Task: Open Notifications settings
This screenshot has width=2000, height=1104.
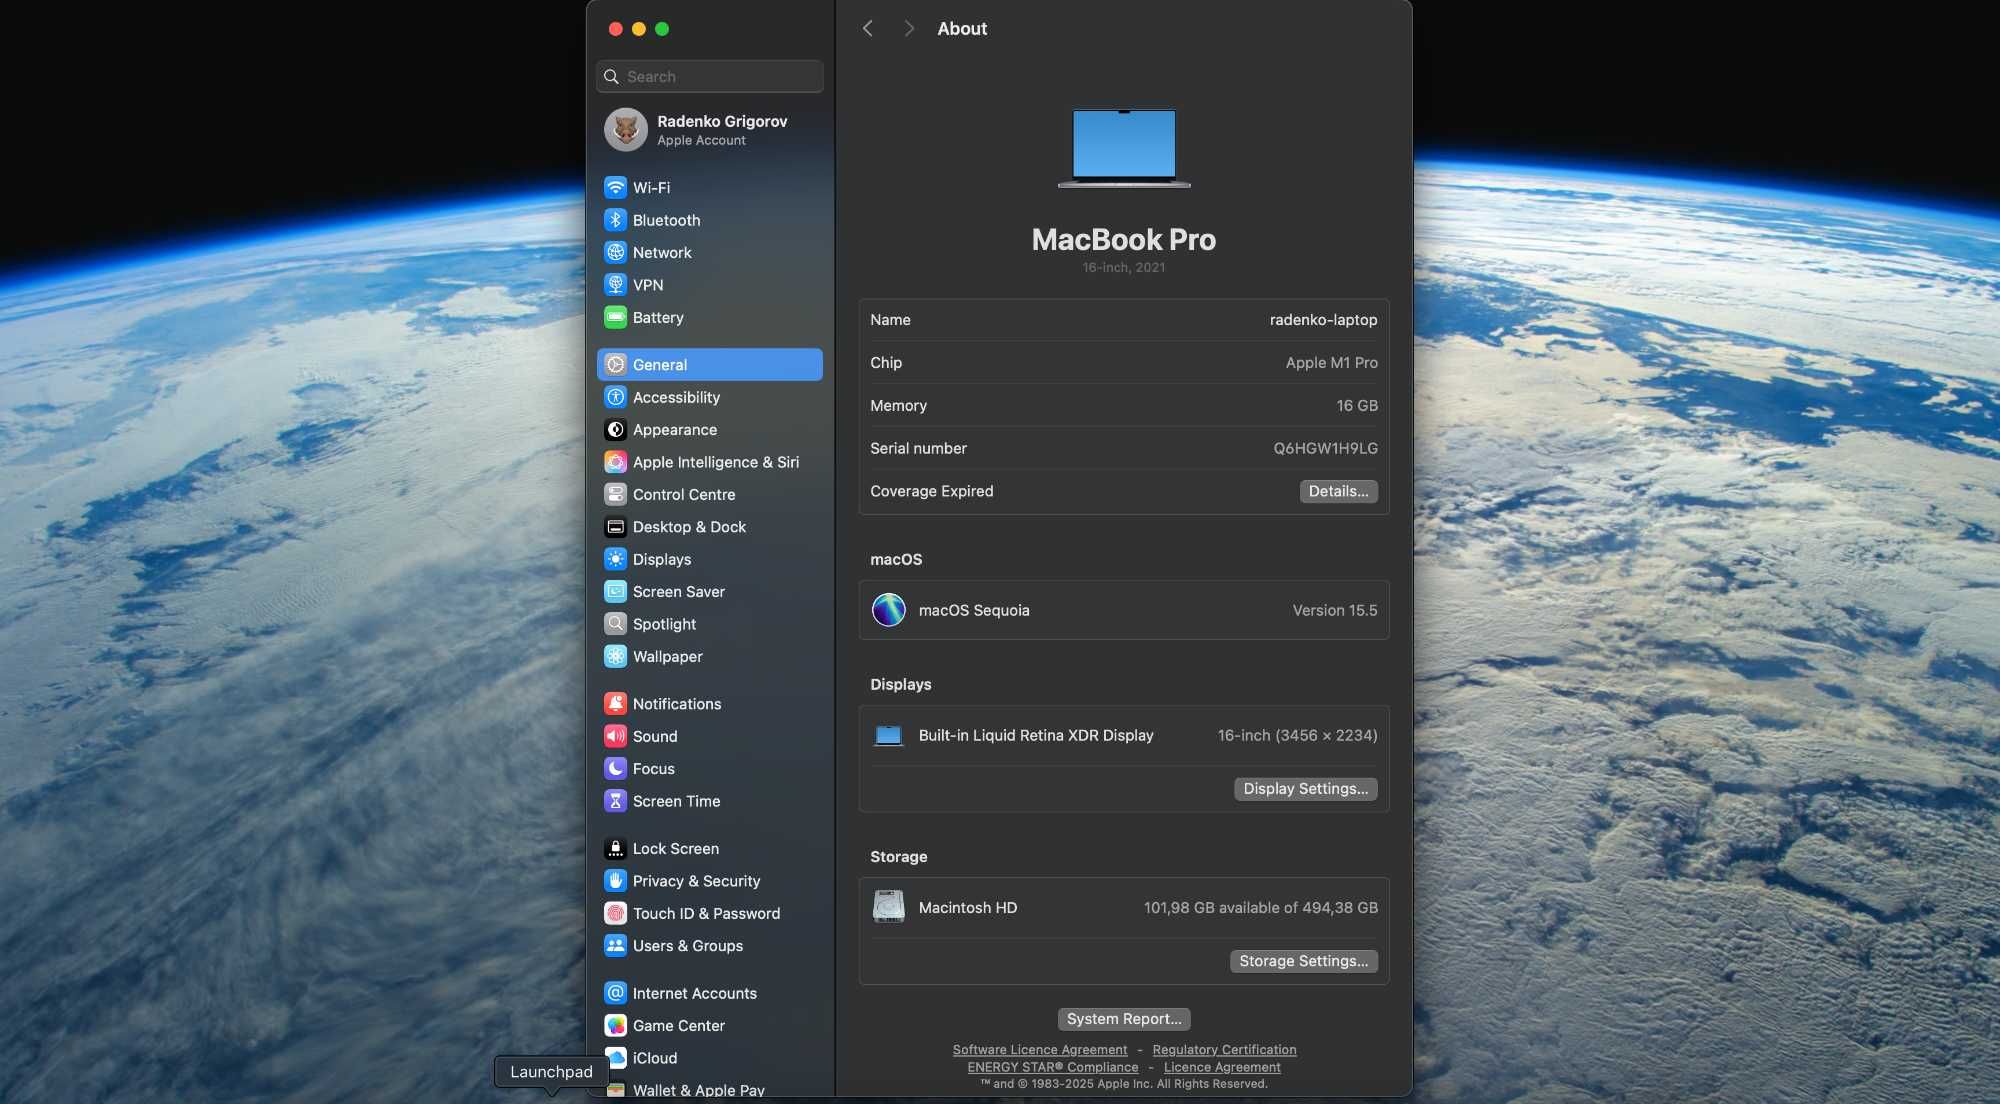Action: coord(709,703)
